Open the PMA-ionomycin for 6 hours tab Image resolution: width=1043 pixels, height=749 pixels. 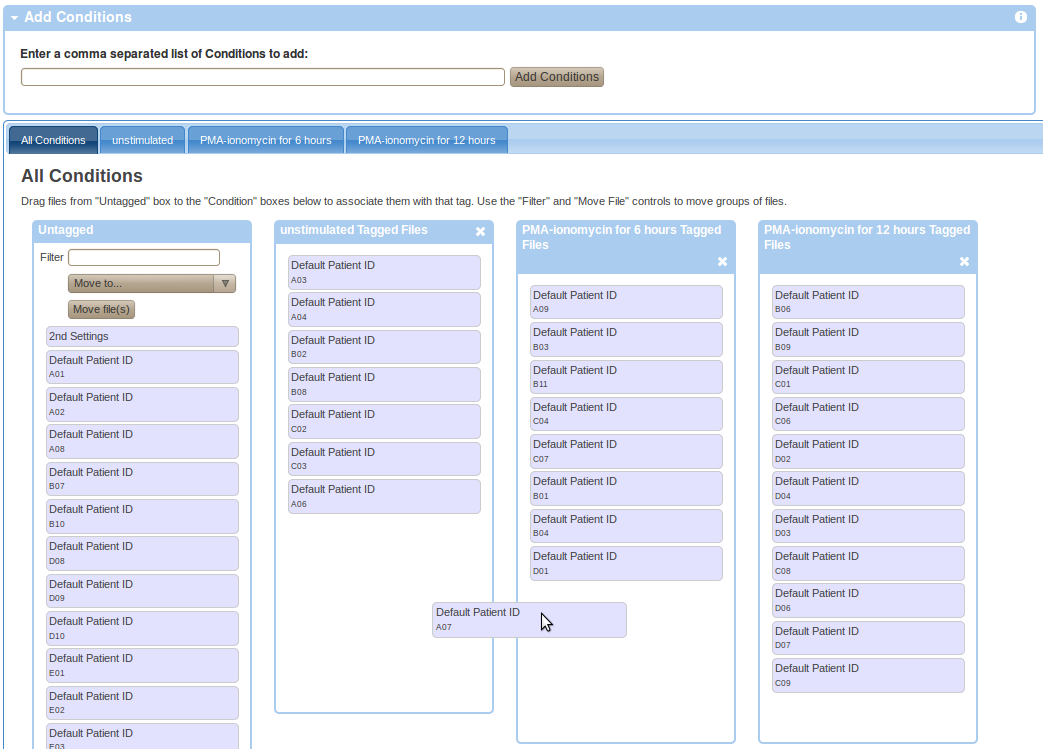pyautogui.click(x=265, y=140)
